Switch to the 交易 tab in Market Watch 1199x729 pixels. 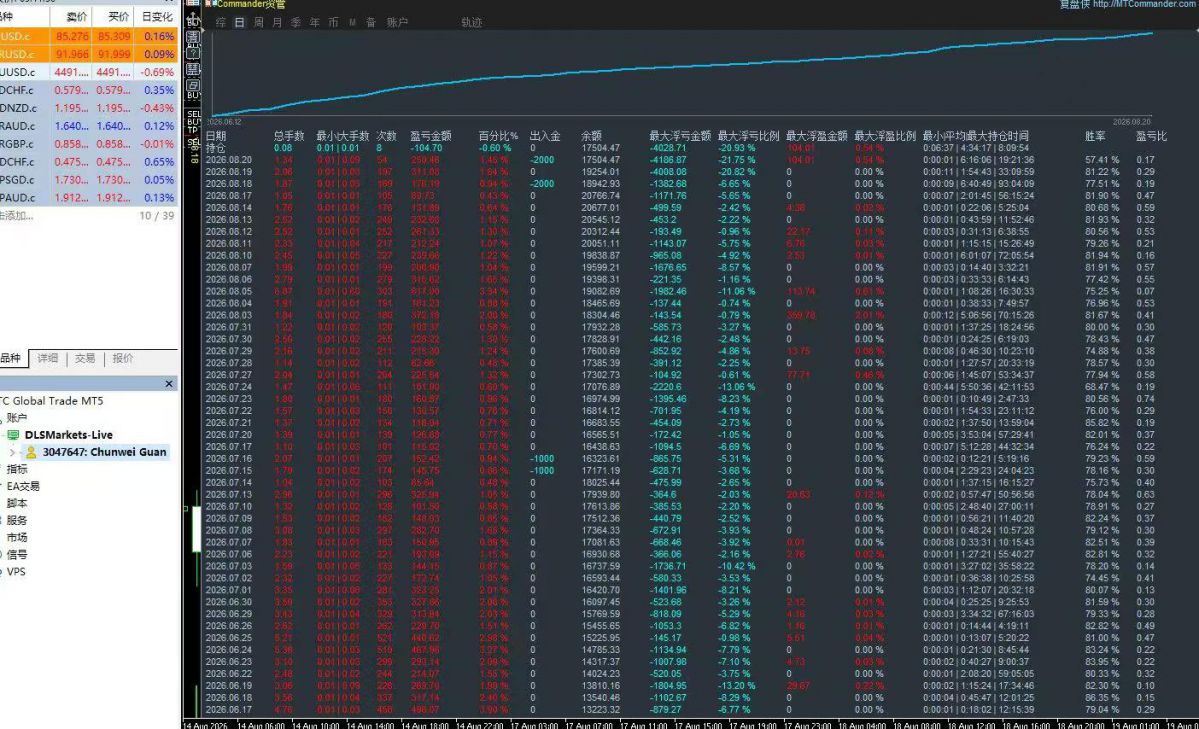[85, 358]
